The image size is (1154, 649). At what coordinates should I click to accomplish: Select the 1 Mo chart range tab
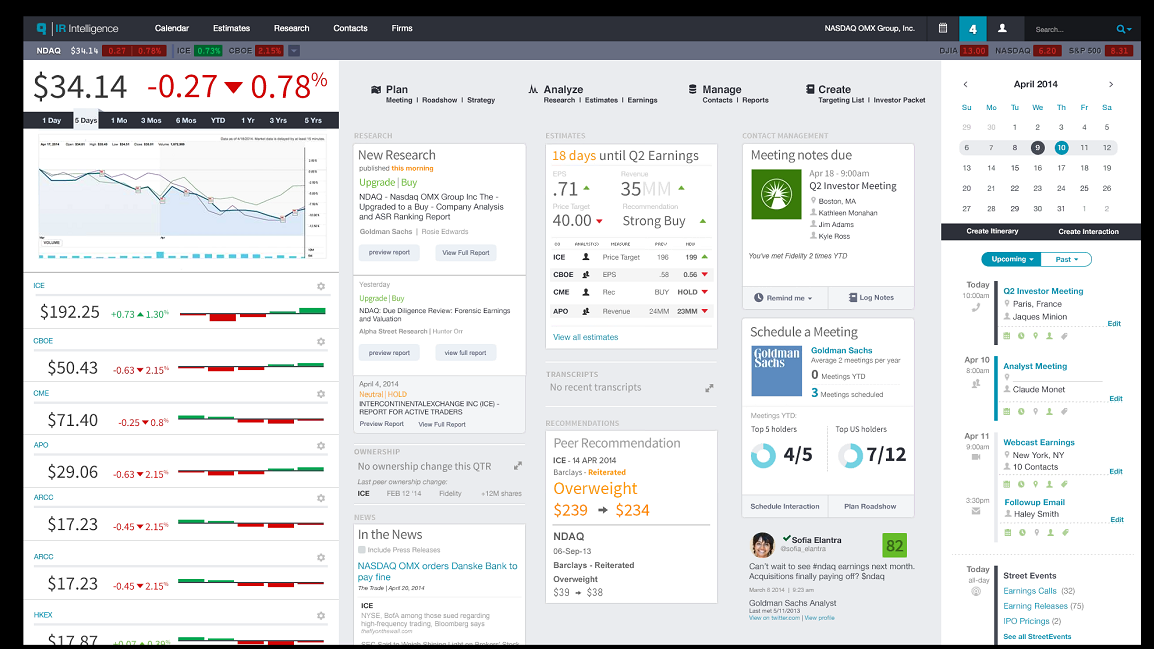[119, 120]
